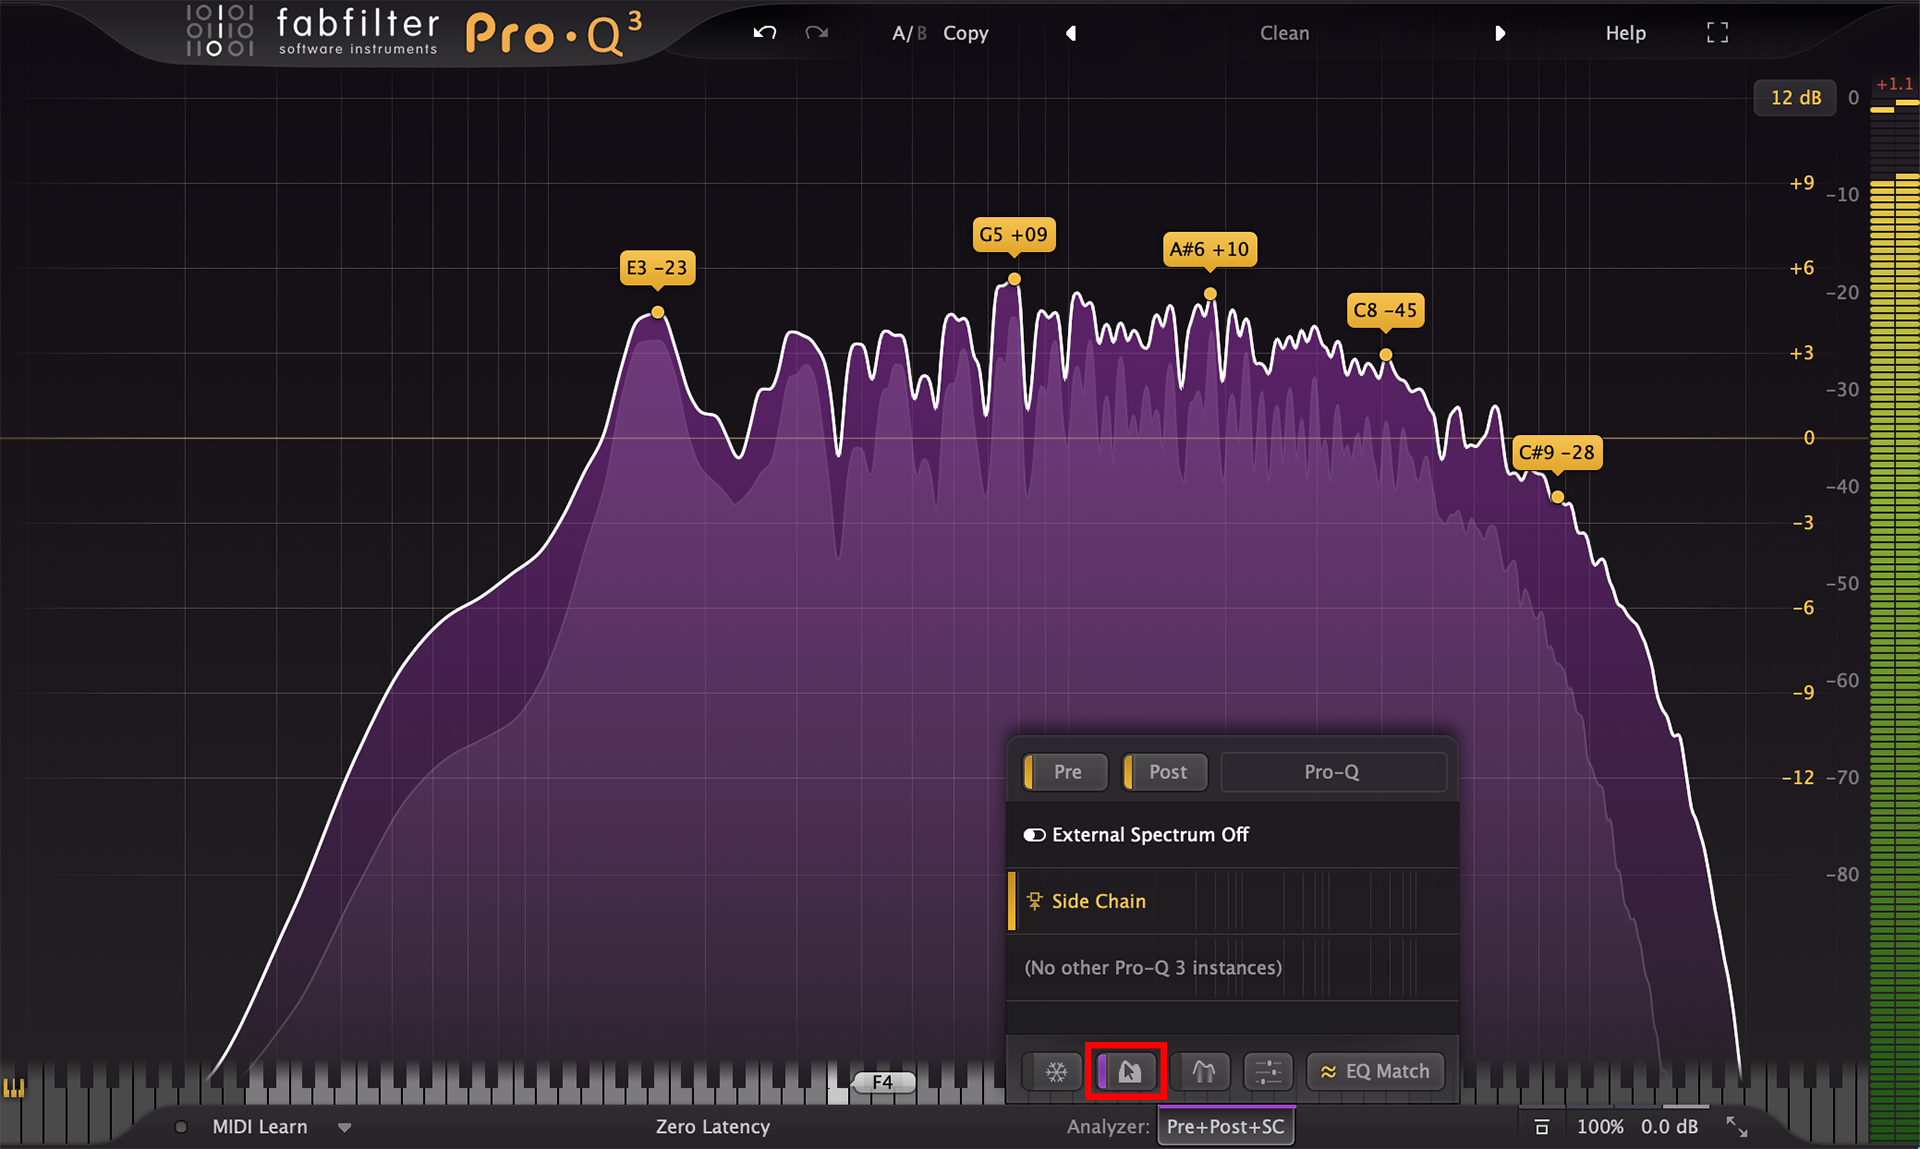The height and width of the screenshot is (1149, 1920).
Task: Select the E3 -23 spectrum peak label
Action: [x=657, y=268]
